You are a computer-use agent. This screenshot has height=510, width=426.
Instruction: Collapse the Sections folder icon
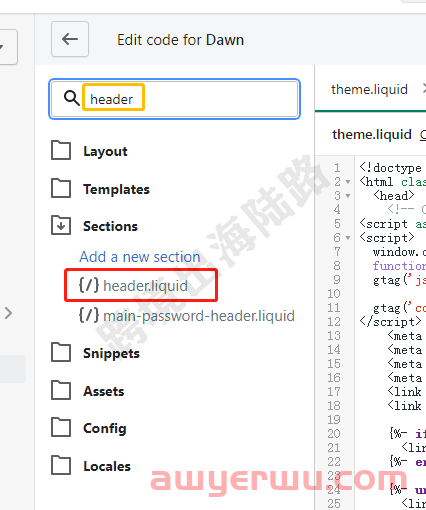(61, 226)
